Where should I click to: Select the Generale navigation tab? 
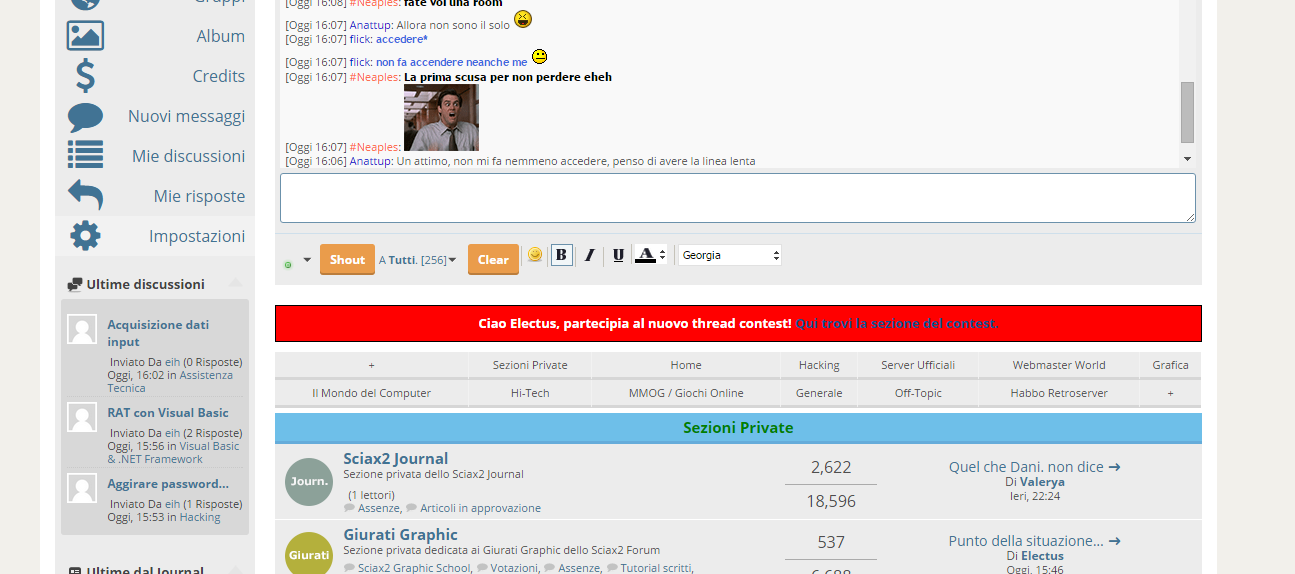tap(819, 393)
